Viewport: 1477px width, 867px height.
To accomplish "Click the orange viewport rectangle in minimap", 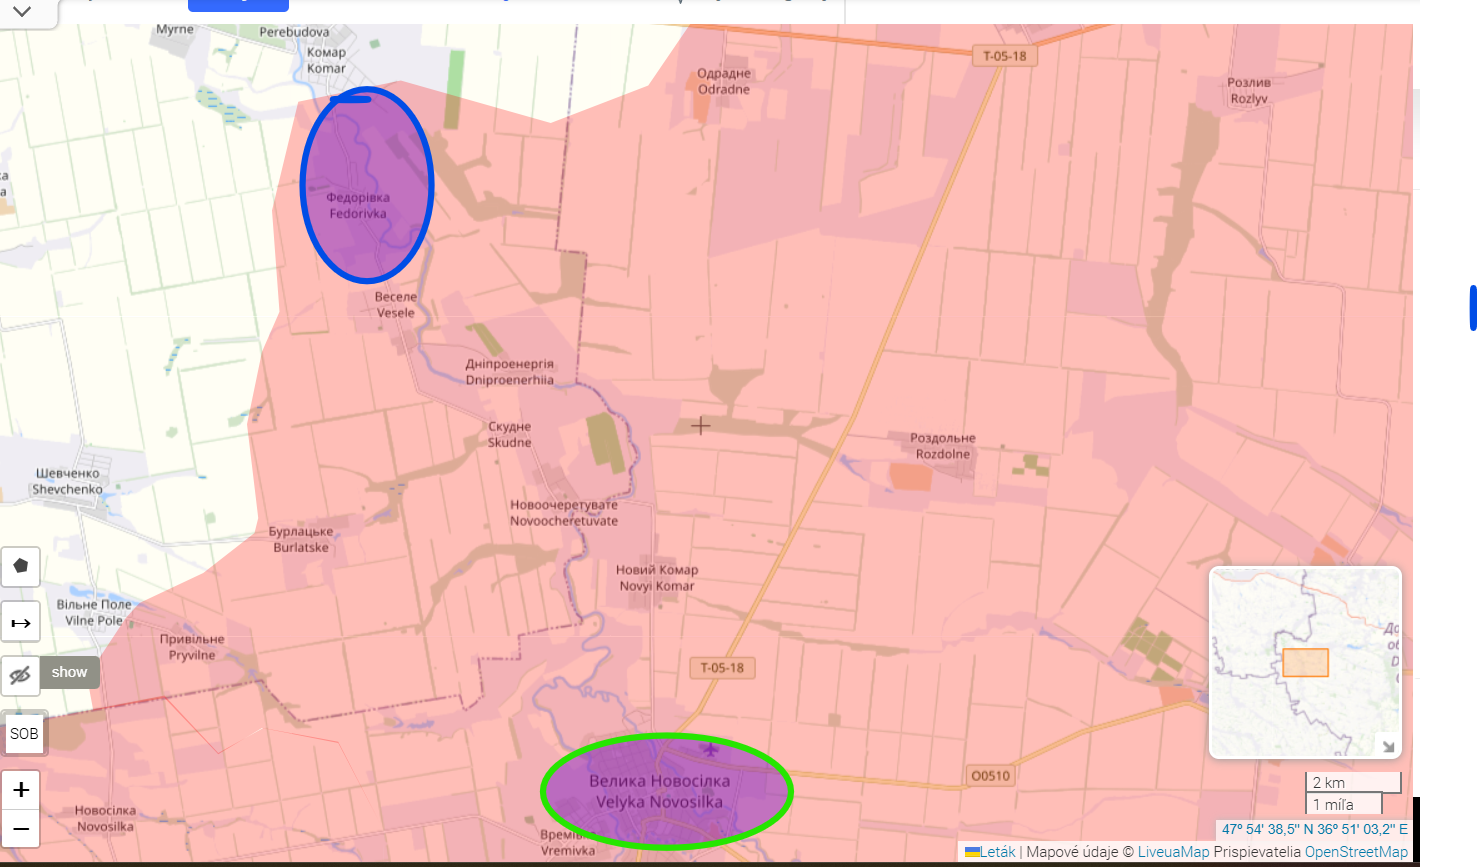I will coord(1305,662).
